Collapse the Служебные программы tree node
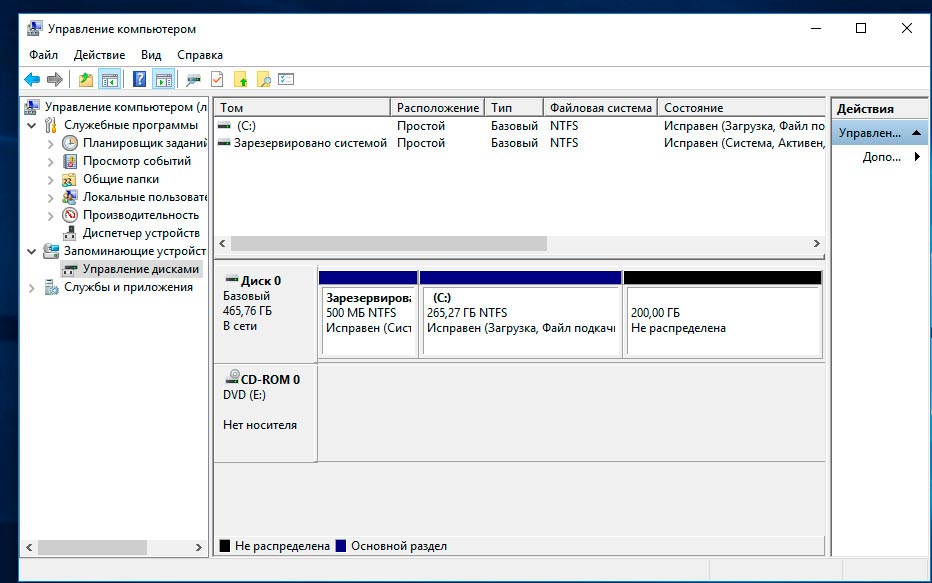The width and height of the screenshot is (932, 583). pos(32,126)
